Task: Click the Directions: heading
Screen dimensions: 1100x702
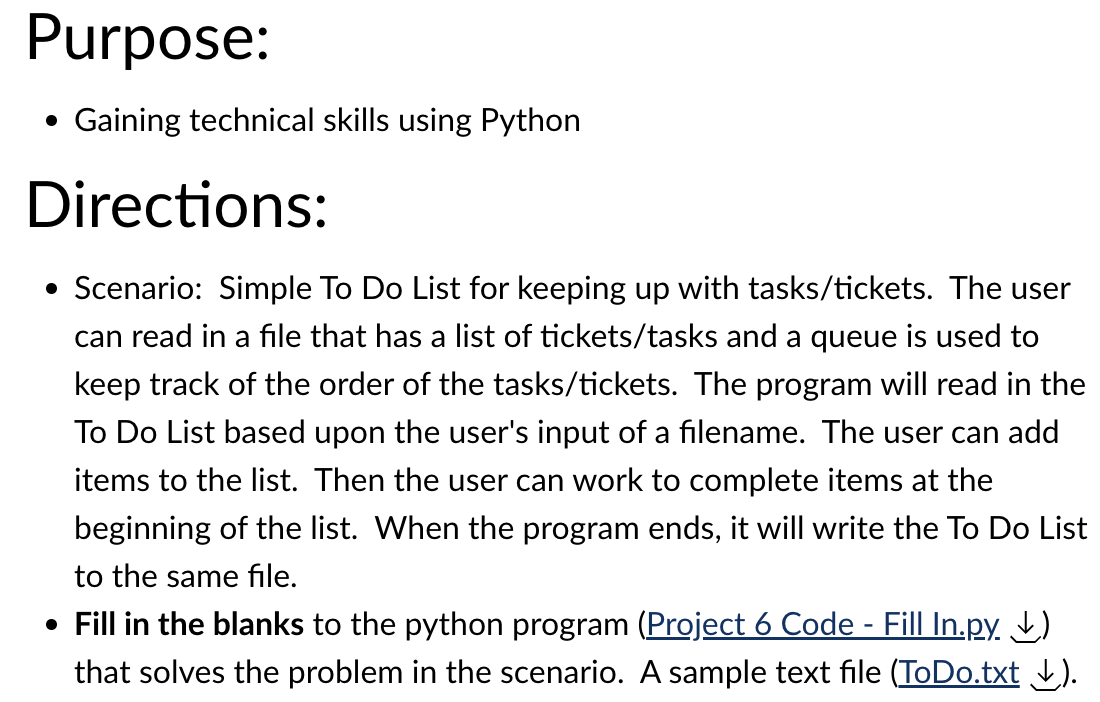Action: click(177, 205)
